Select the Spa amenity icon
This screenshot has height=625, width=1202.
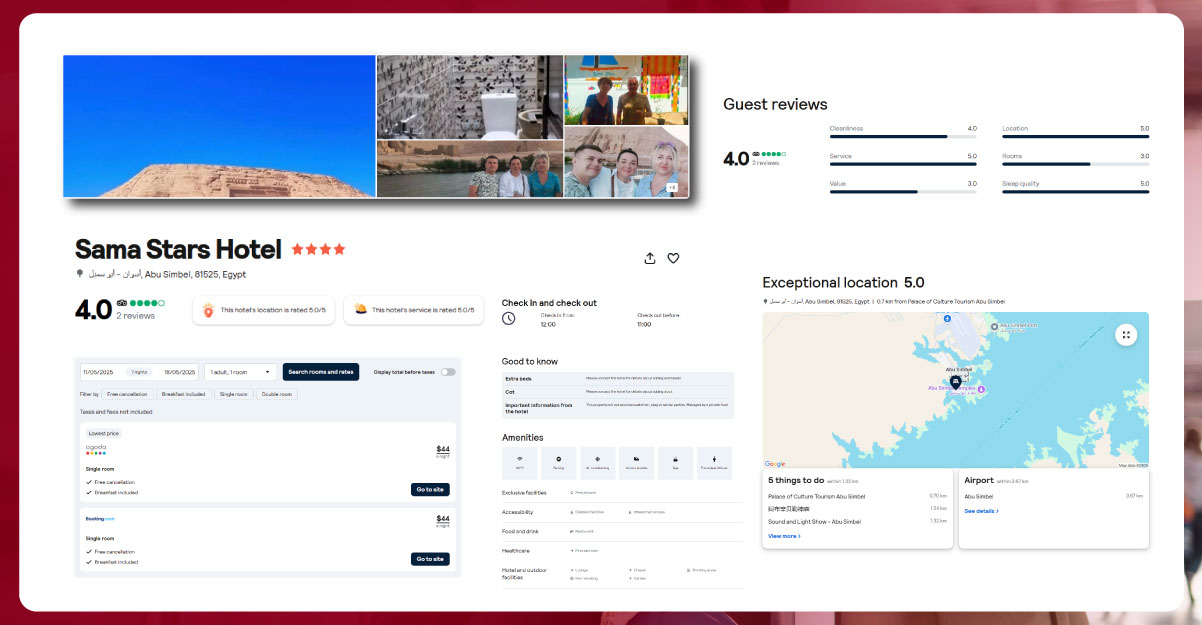(675, 460)
